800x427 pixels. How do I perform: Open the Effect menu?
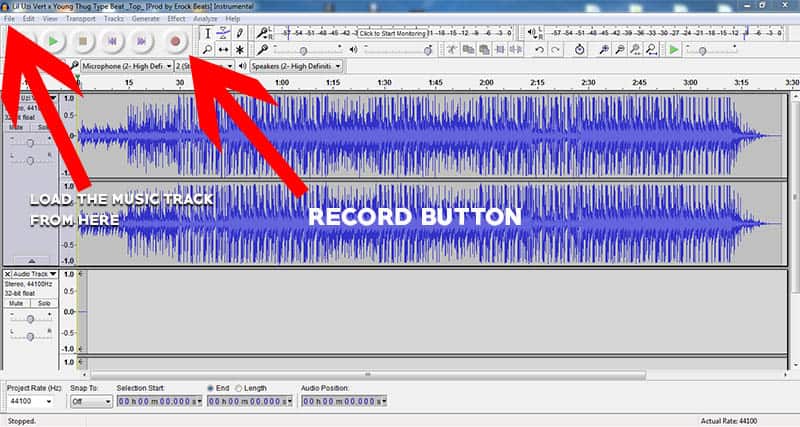(177, 19)
